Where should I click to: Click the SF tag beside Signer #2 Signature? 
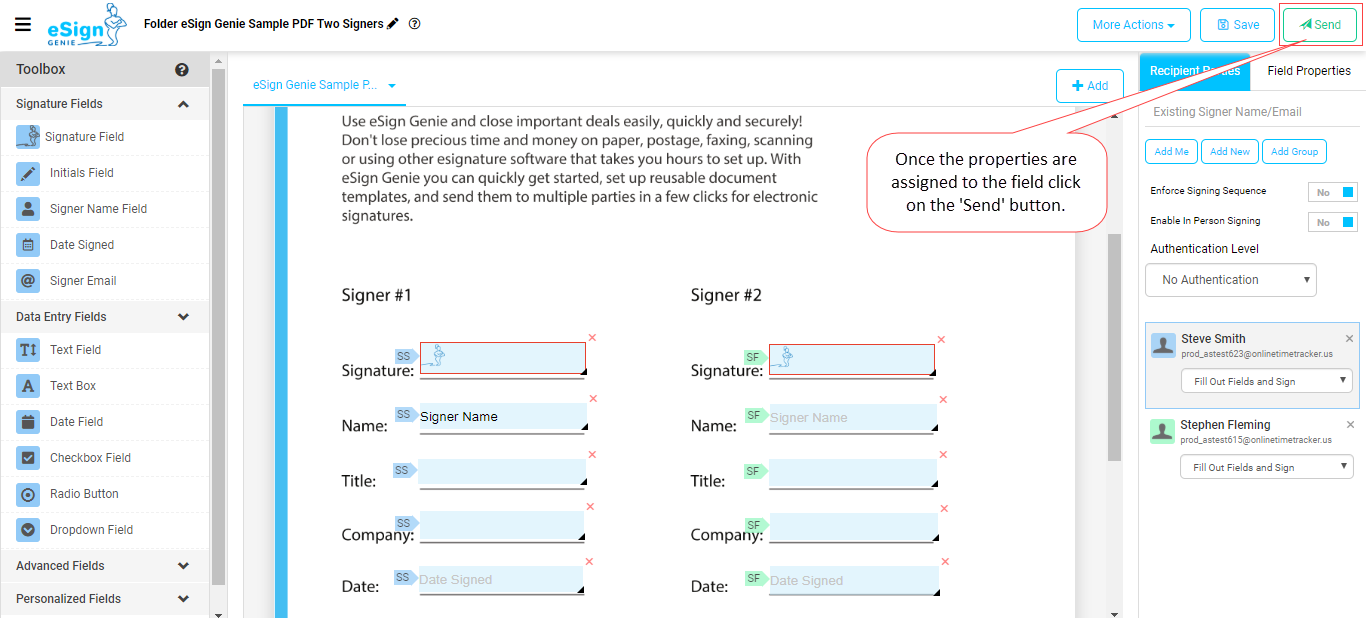[x=755, y=357]
